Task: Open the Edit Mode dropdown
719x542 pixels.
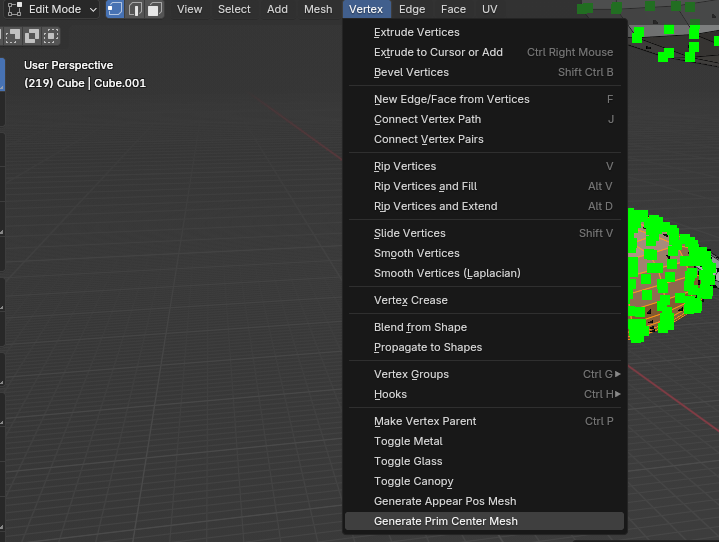Action: pyautogui.click(x=52, y=9)
